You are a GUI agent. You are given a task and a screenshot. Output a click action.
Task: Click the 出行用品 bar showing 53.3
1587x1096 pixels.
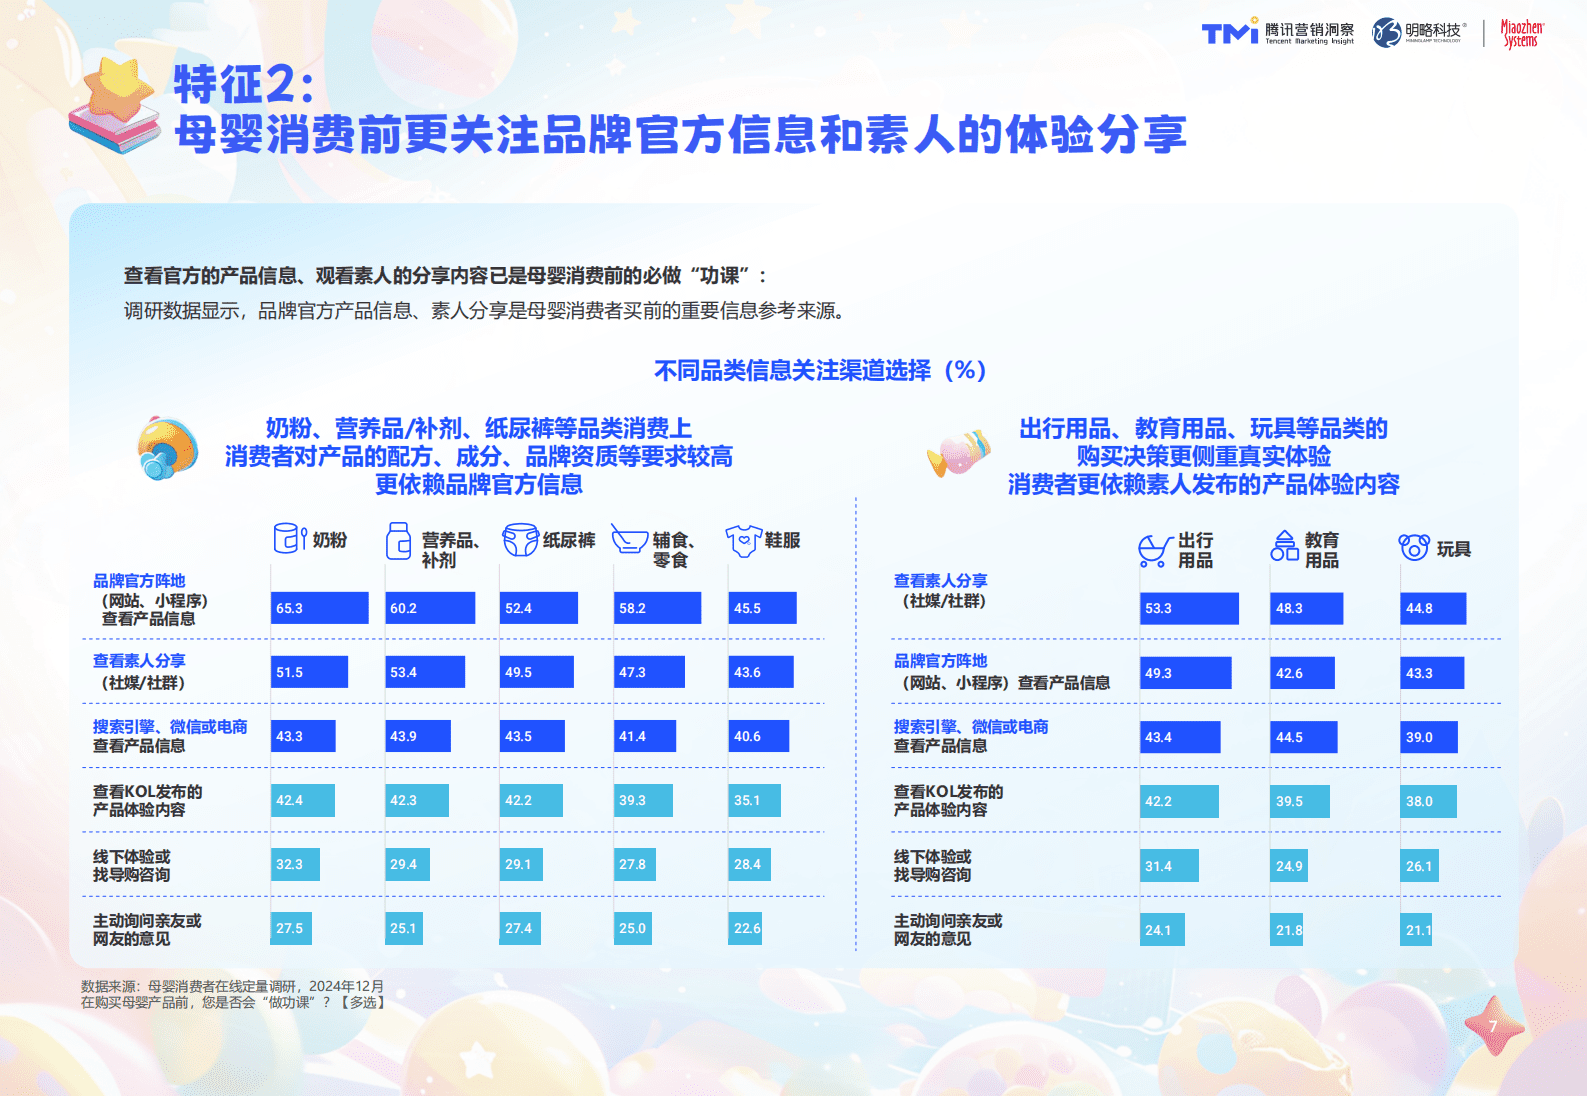tap(1189, 608)
